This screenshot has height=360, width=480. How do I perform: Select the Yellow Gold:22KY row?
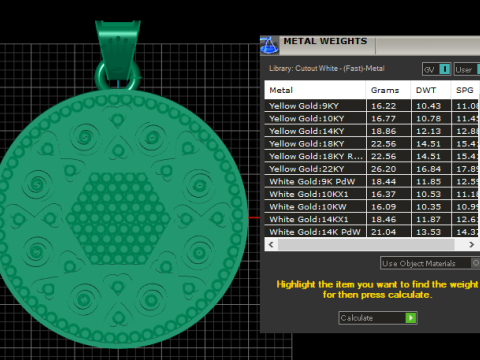pyautogui.click(x=372, y=169)
